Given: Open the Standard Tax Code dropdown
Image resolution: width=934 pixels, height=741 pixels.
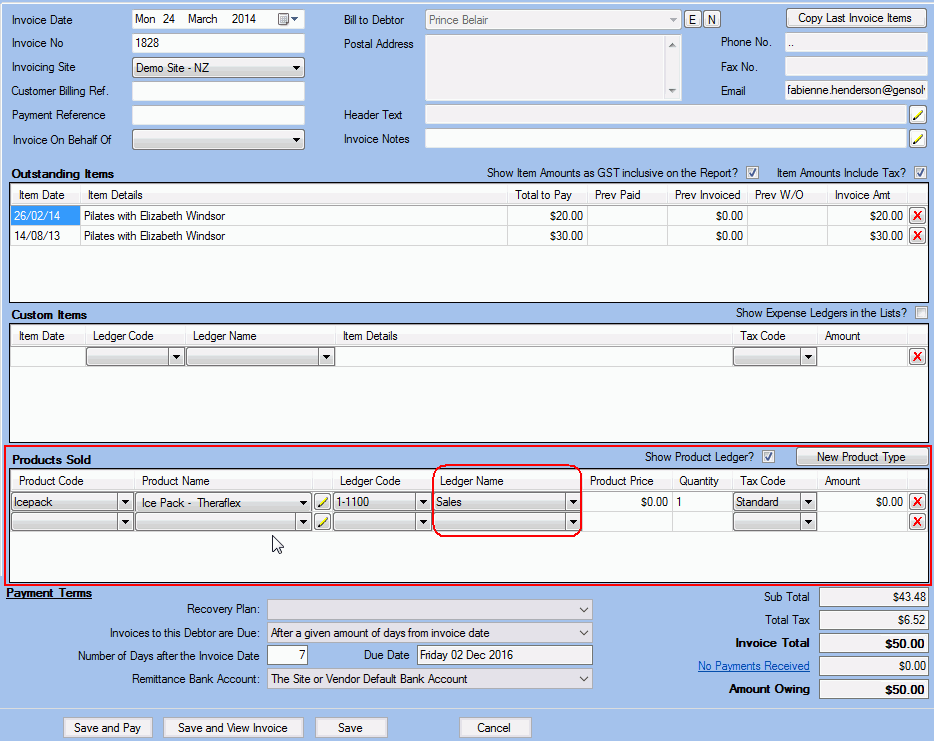Looking at the screenshot, I should click(808, 502).
